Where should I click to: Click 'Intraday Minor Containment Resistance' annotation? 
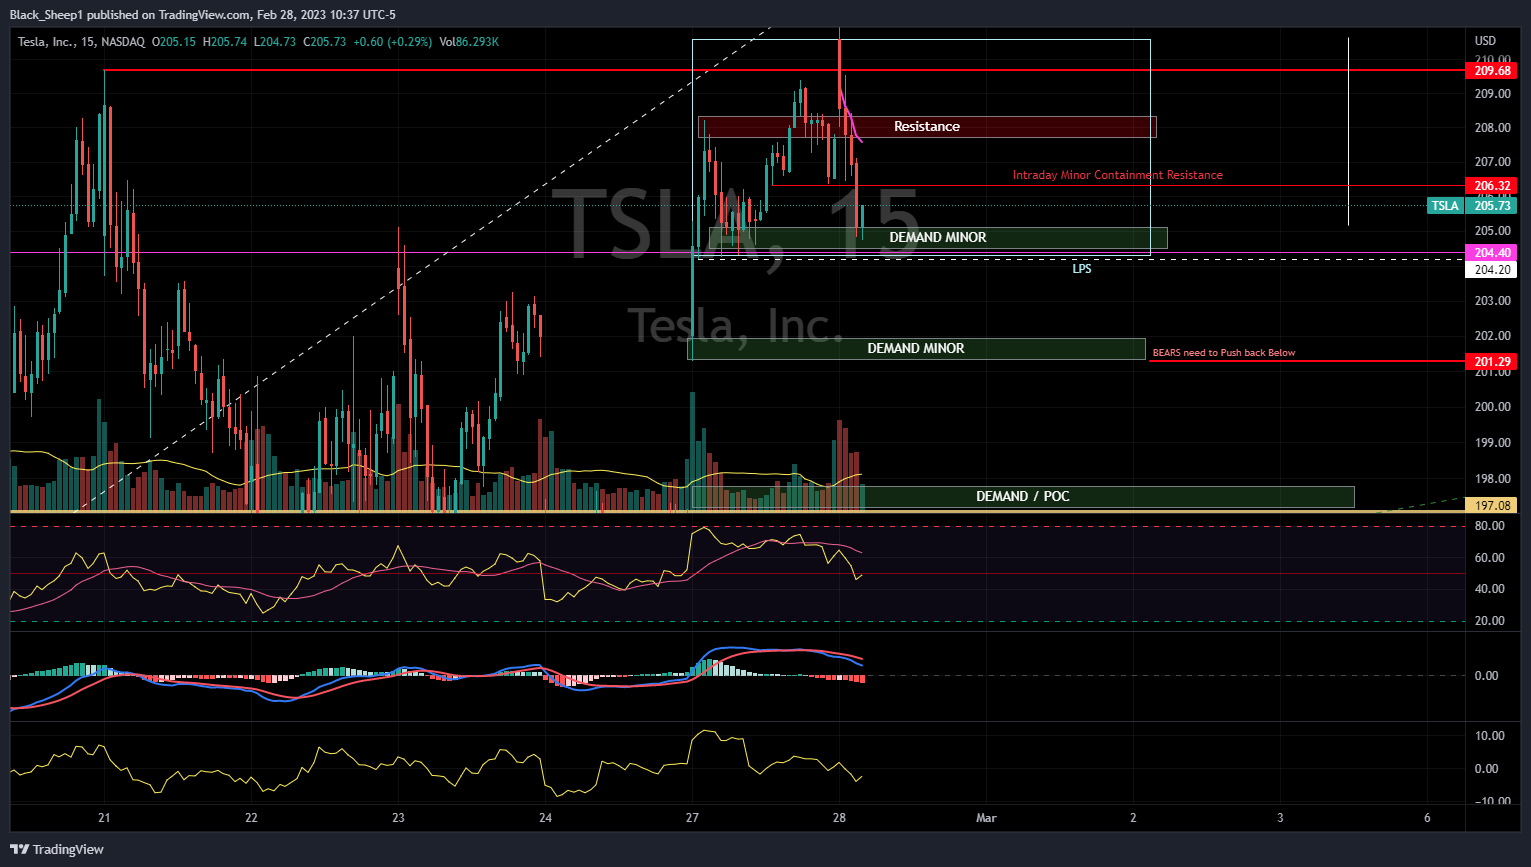(1118, 175)
